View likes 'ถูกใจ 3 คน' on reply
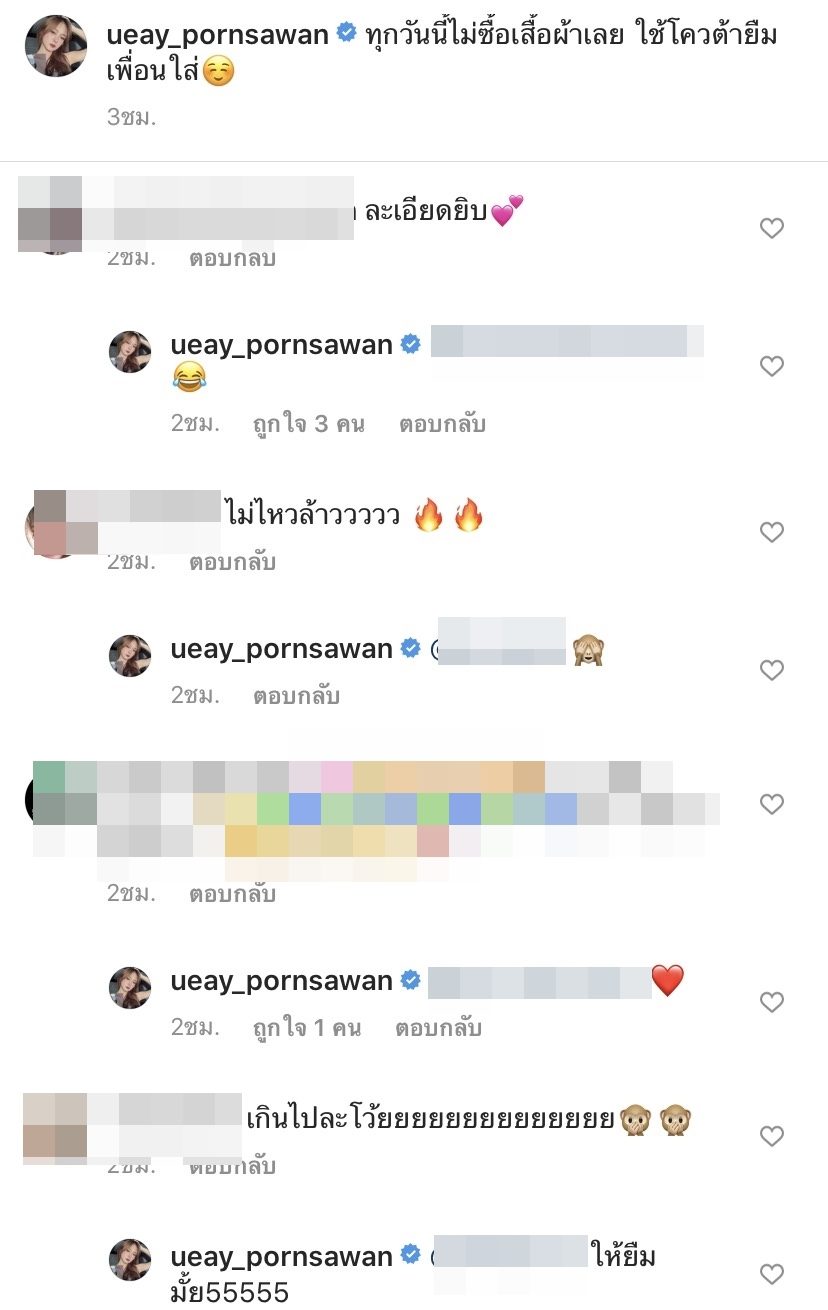 click(308, 424)
